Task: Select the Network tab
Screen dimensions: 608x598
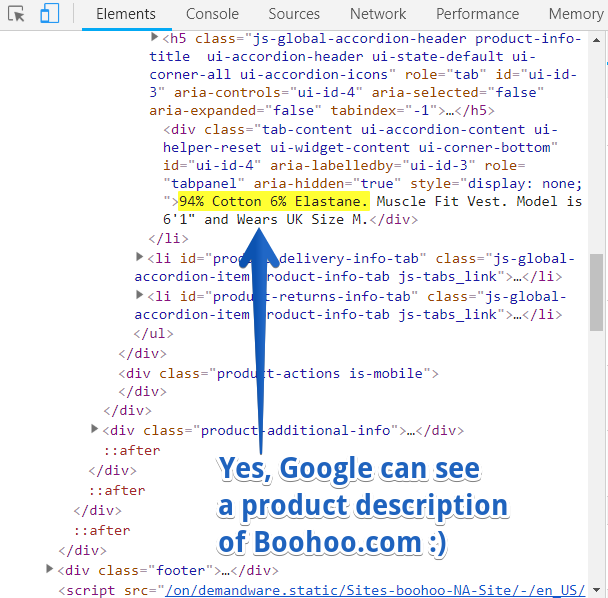Action: 378,14
